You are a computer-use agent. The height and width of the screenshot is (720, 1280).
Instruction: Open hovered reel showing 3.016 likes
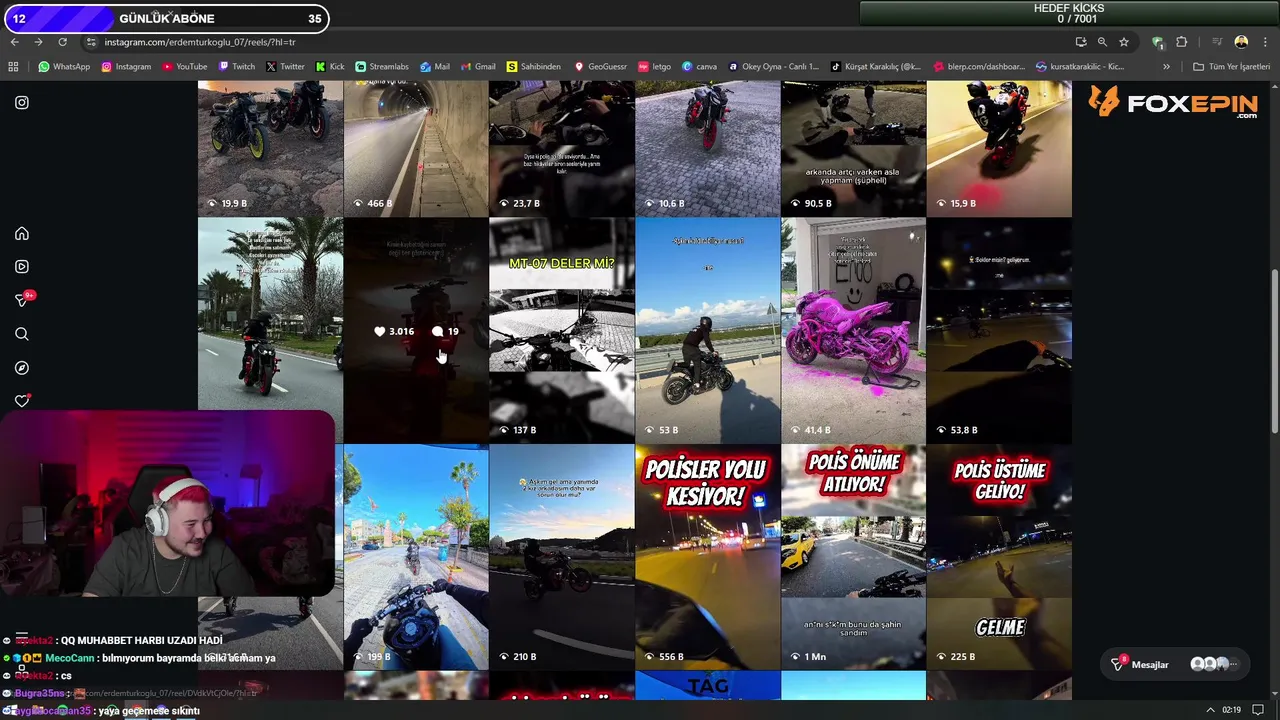pos(416,330)
